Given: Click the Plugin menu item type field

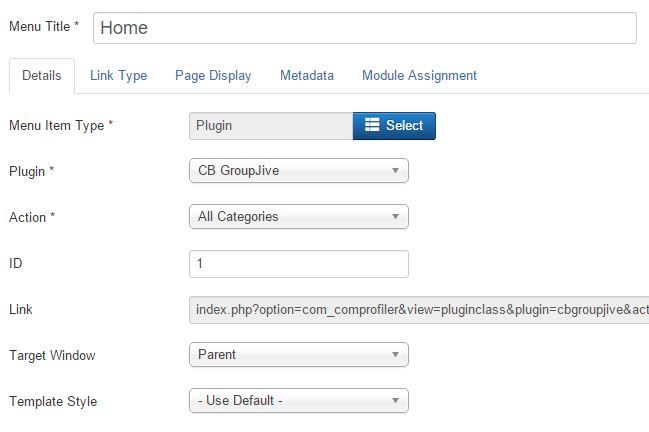Looking at the screenshot, I should tap(271, 126).
